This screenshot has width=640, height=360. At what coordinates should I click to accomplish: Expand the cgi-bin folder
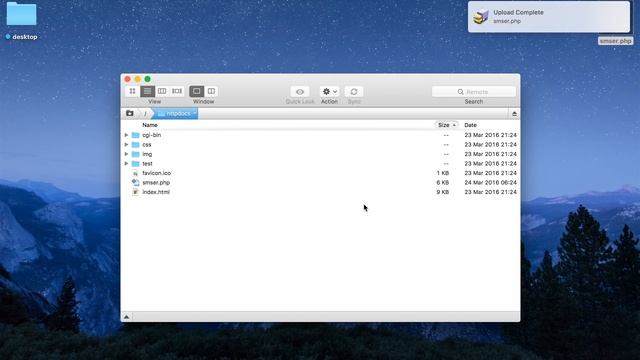click(x=127, y=135)
